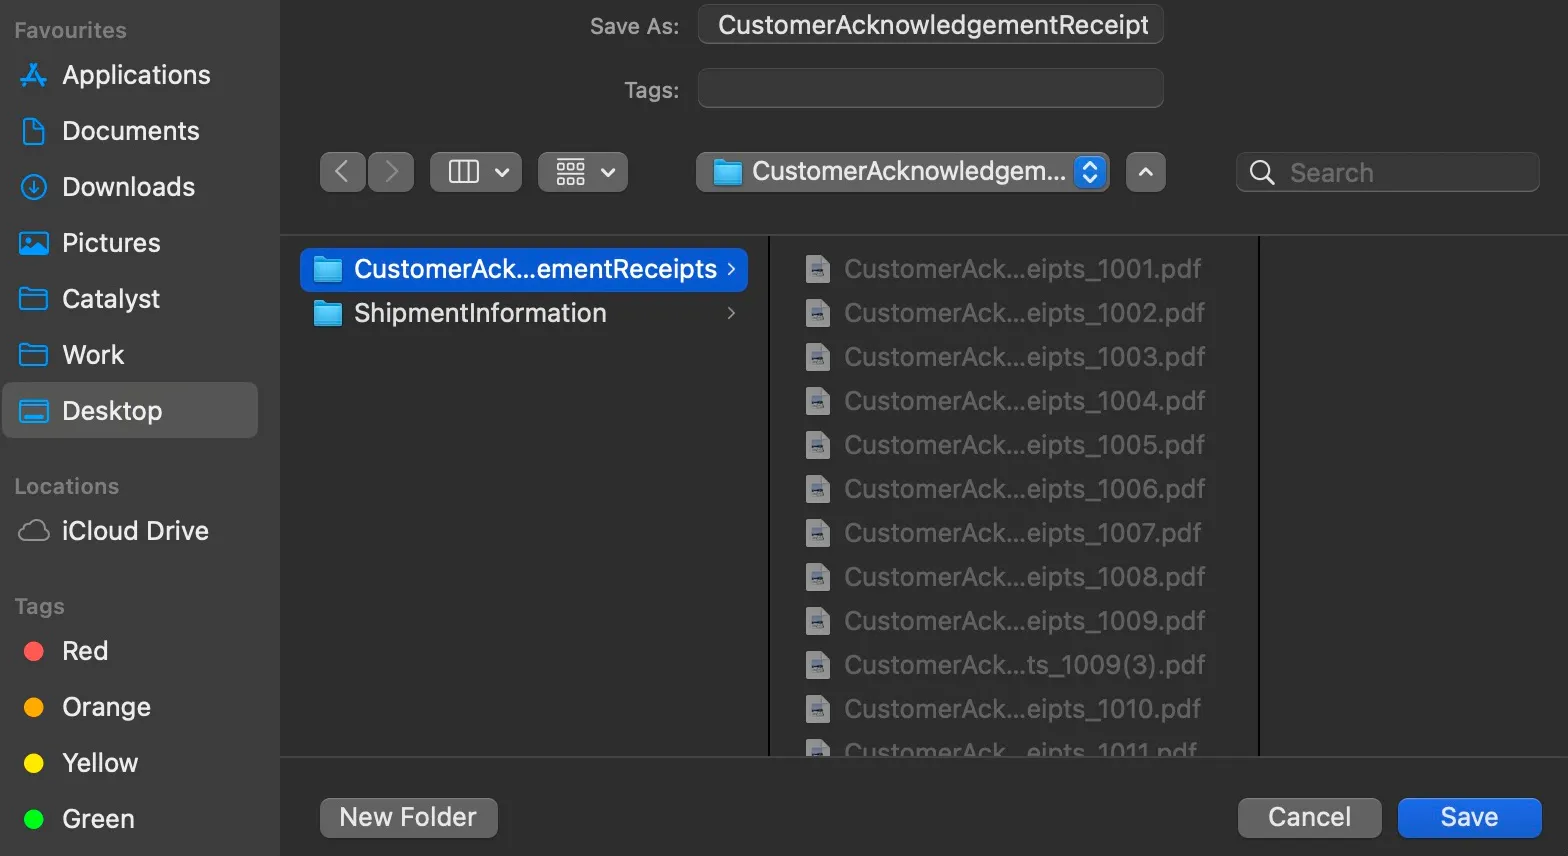
Task: Click the chevron on CustomerAck...ementReceipts row
Action: point(731,269)
